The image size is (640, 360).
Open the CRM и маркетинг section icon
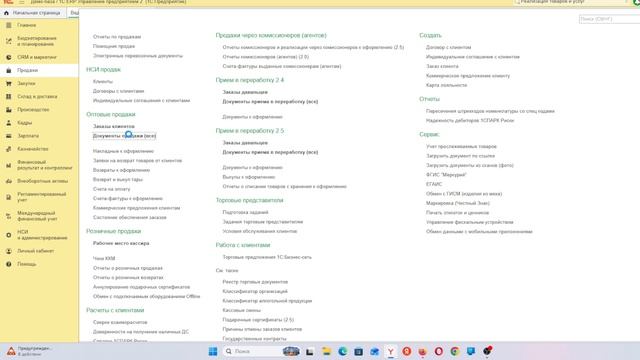(9, 57)
